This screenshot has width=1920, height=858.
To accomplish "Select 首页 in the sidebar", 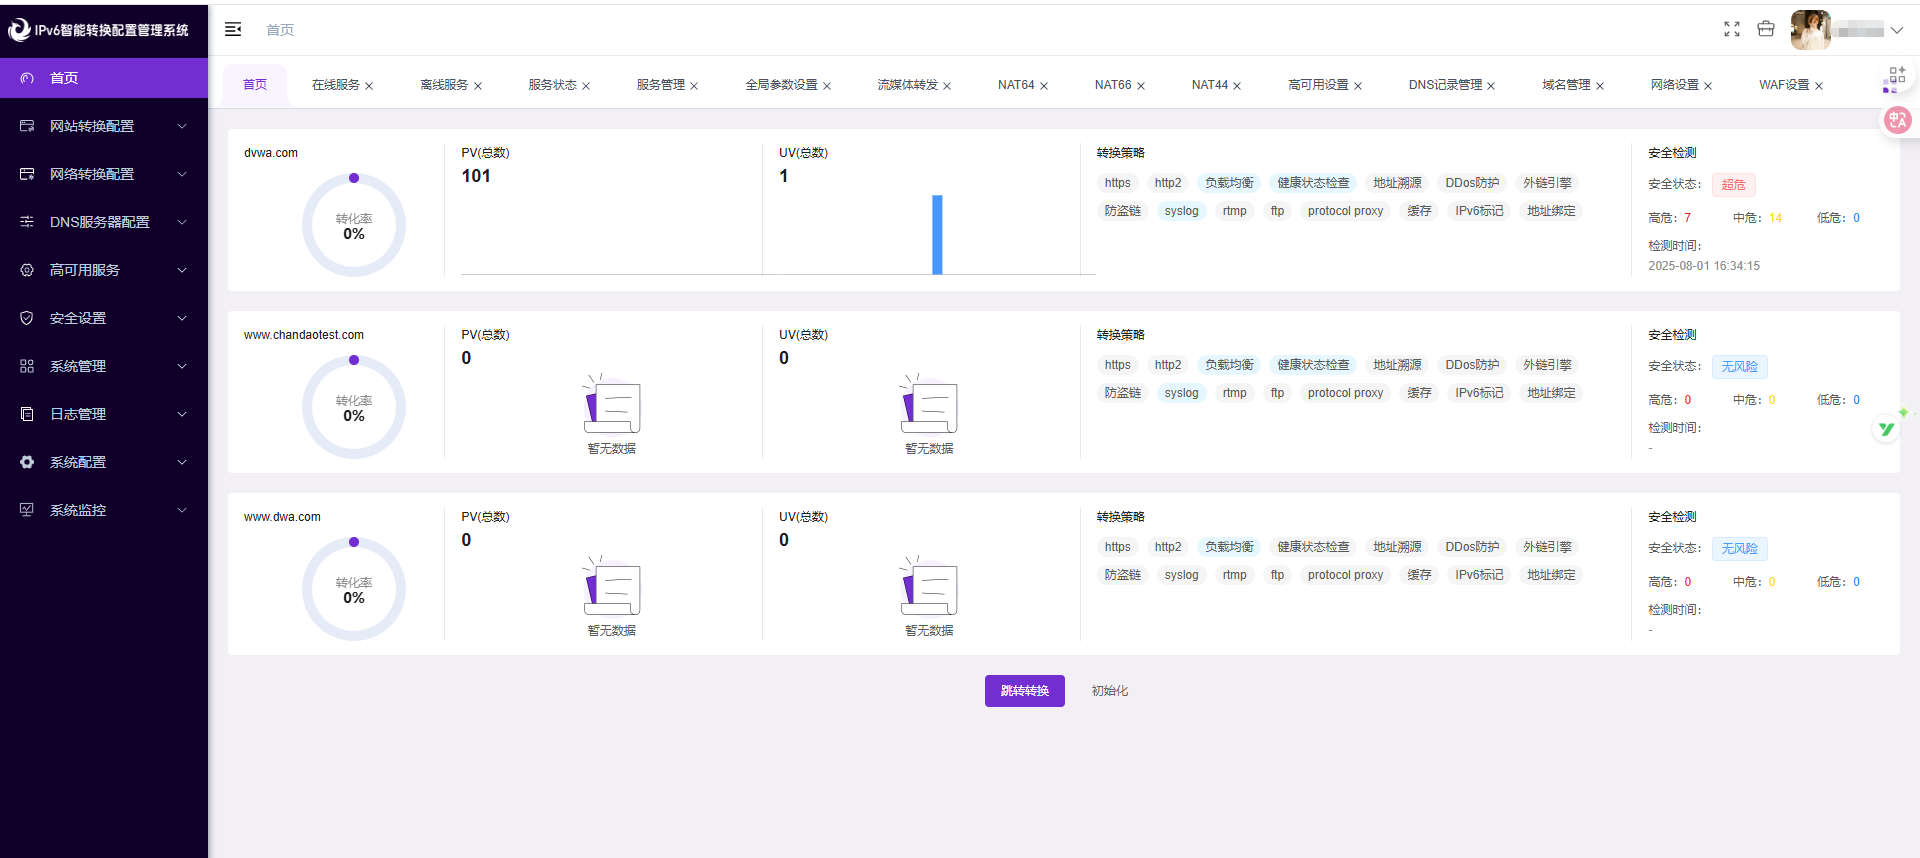I will pyautogui.click(x=104, y=78).
